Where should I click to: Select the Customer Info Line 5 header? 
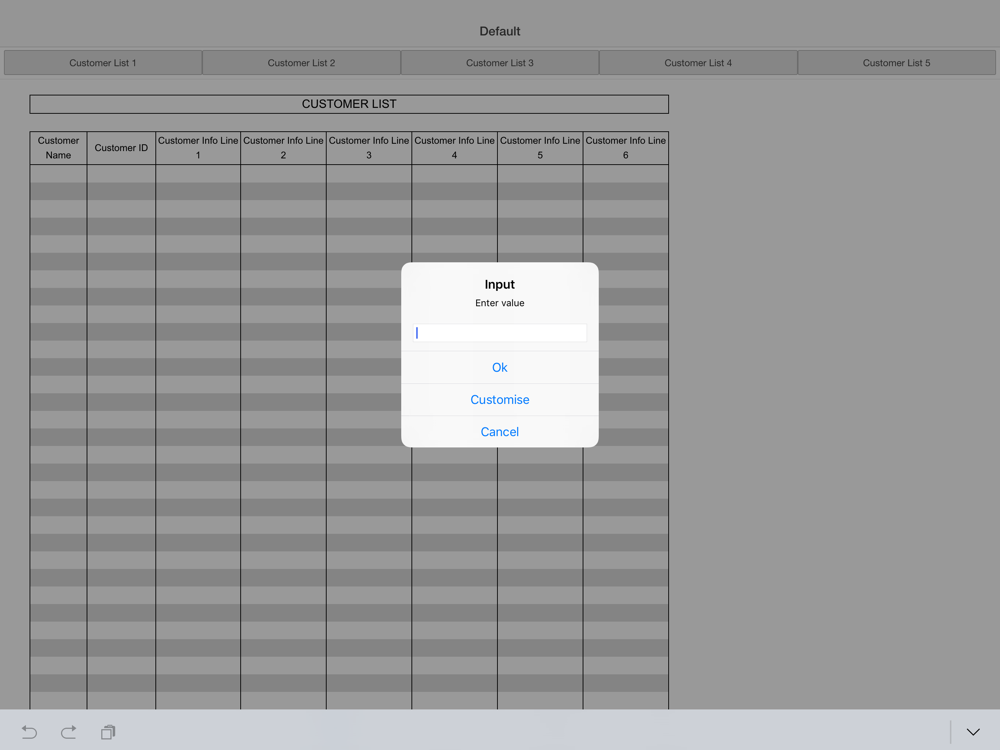tap(540, 148)
